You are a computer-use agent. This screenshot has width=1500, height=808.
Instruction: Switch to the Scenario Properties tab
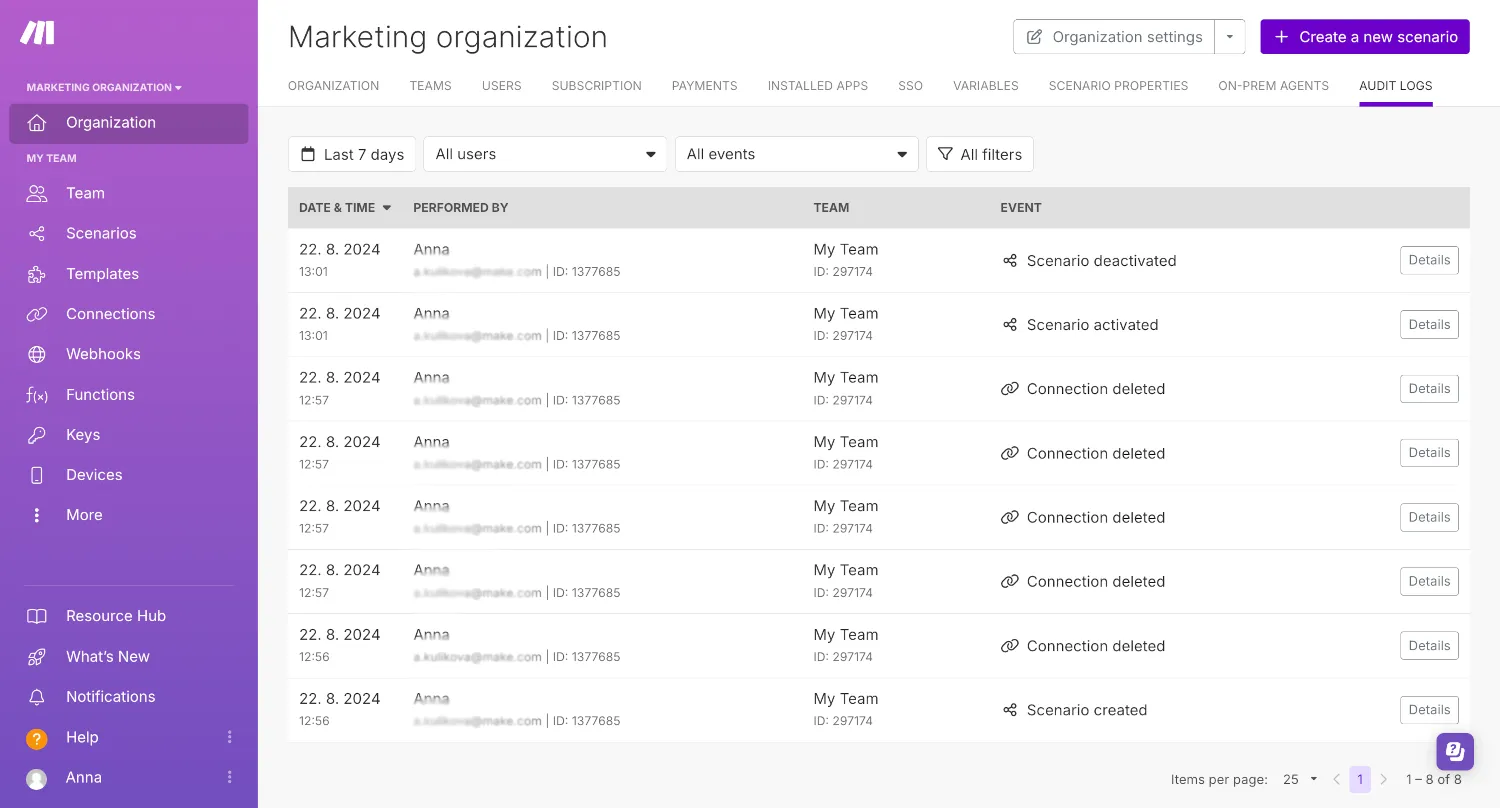pos(1119,86)
